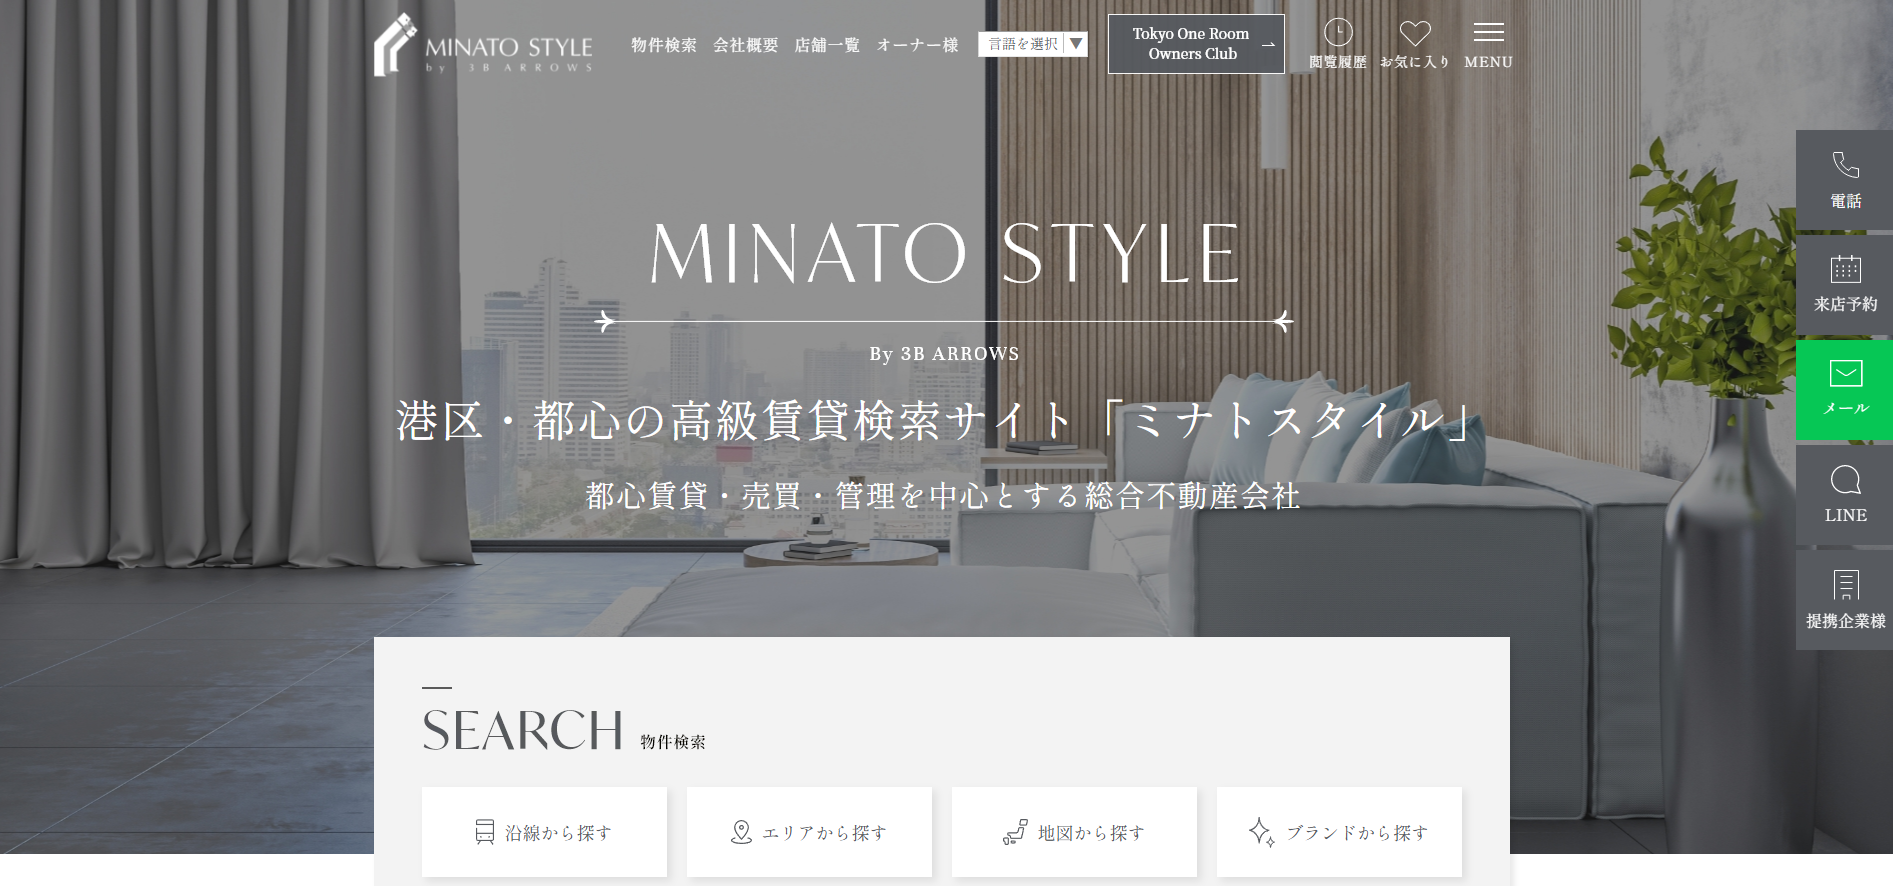Select 地図から探す search button
Image resolution: width=1893 pixels, height=886 pixels.
[1074, 832]
